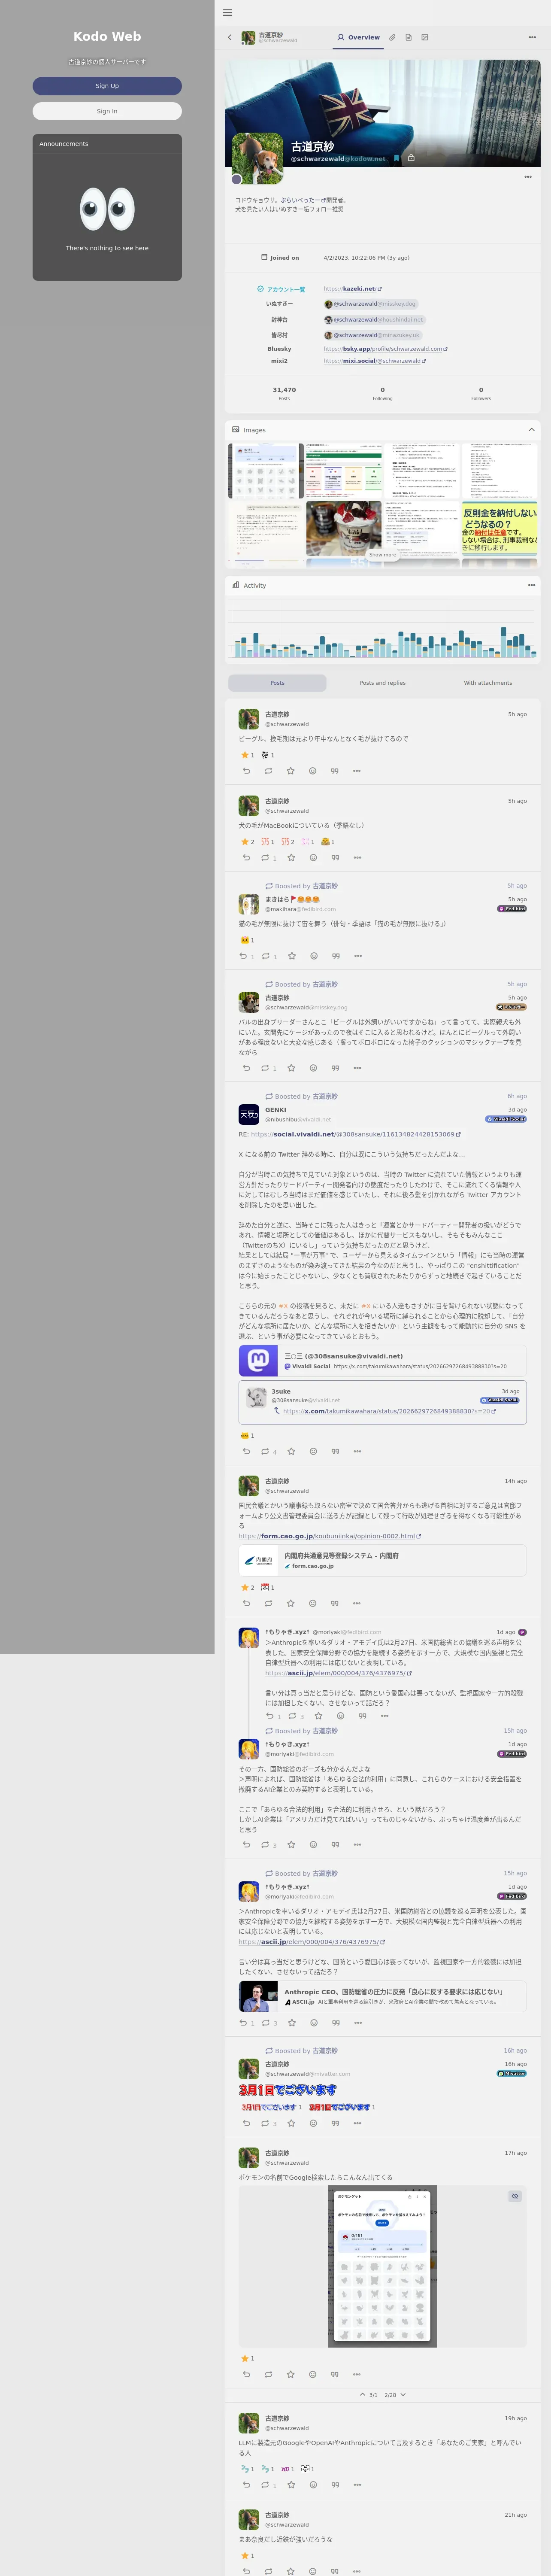Favorite GENKI's boosted post with the star
Screen dimensions: 551x2576
pyautogui.click(x=291, y=1451)
